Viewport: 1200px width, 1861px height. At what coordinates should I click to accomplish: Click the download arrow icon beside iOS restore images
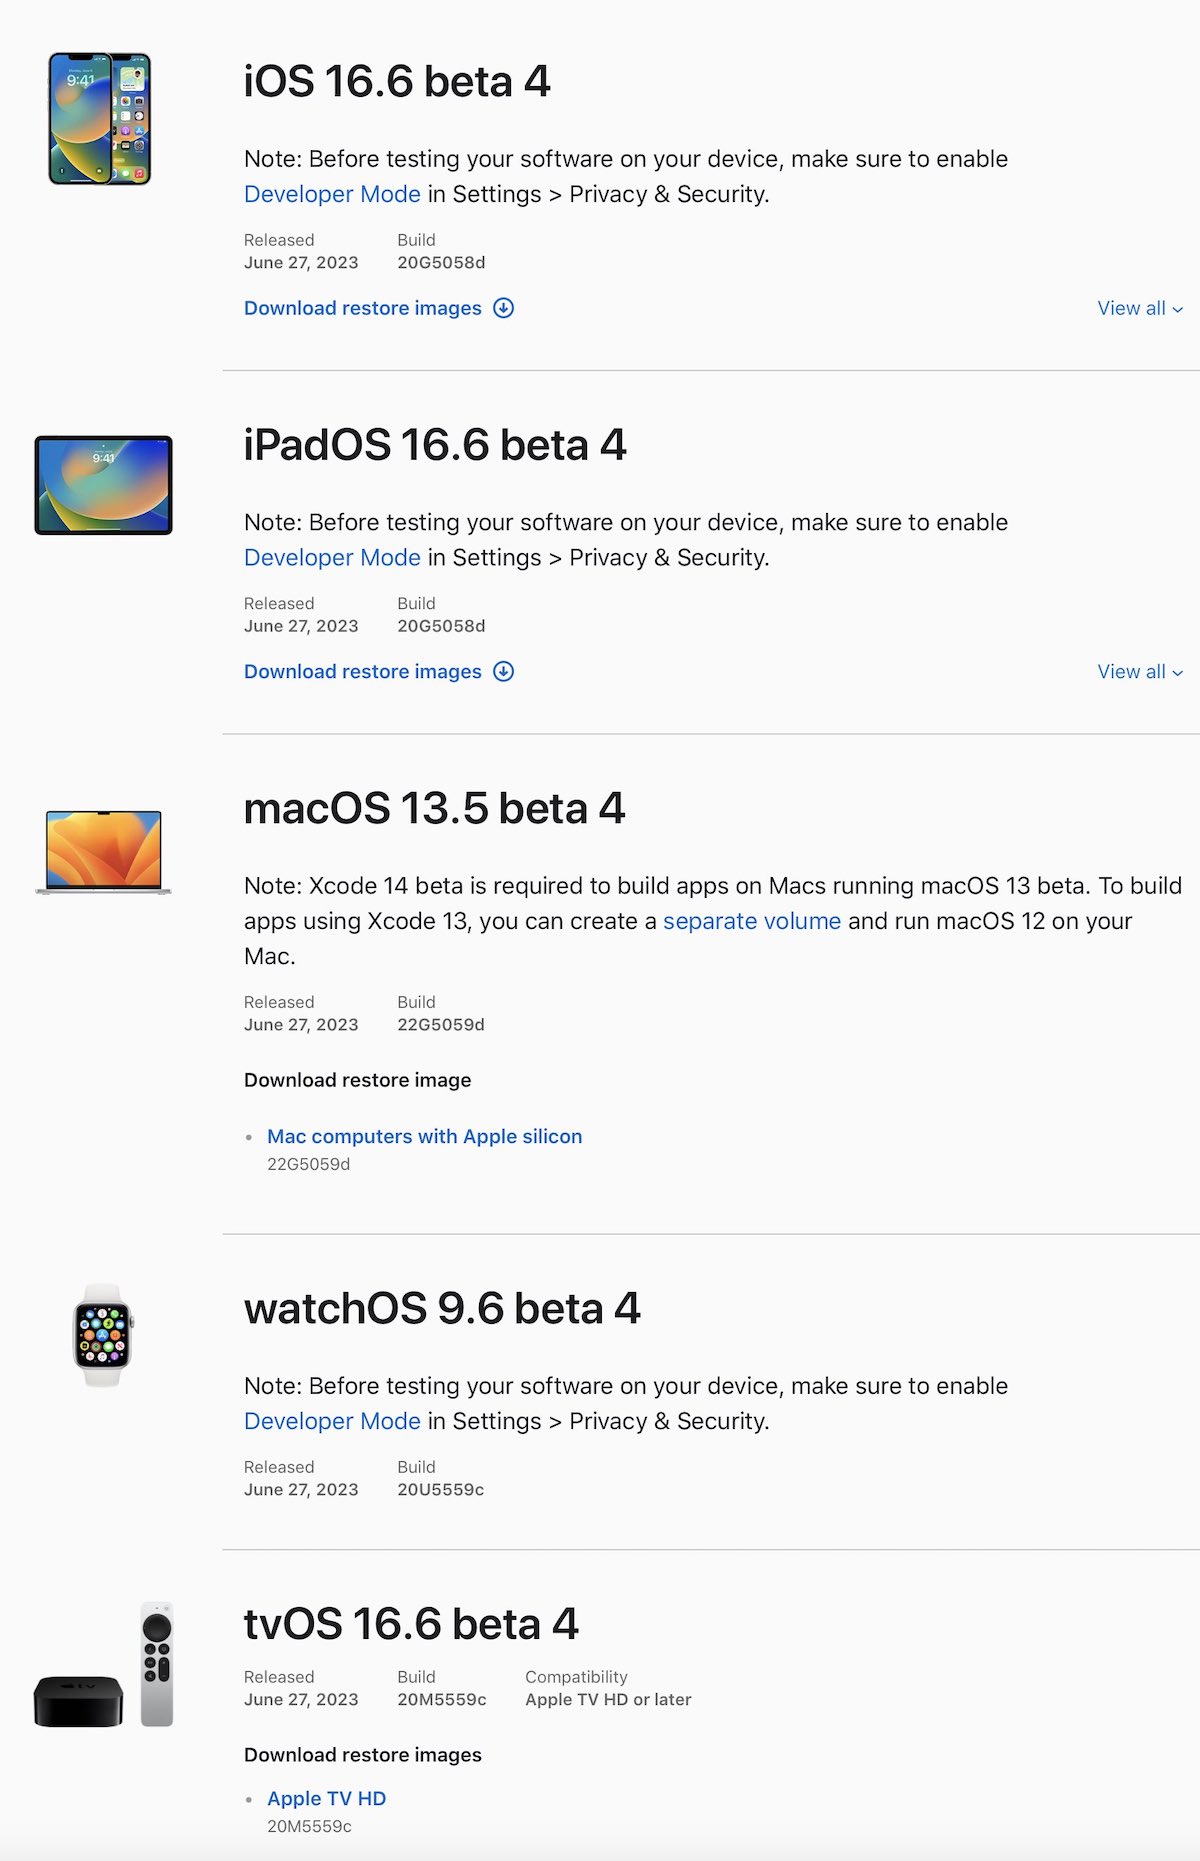[x=506, y=308]
